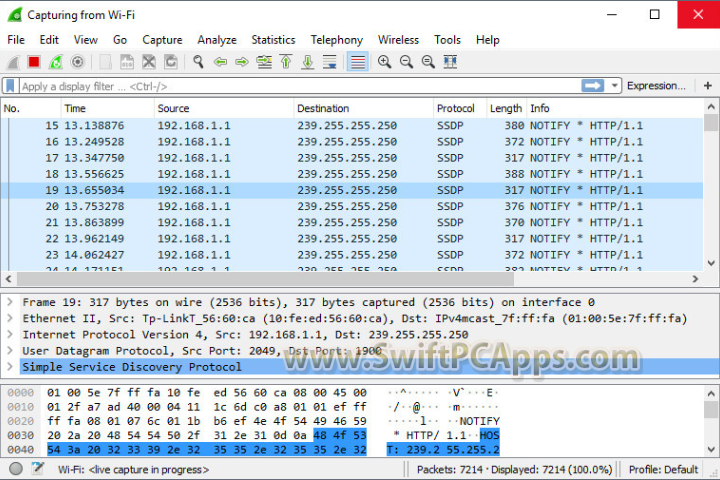Zoom out of packet text
720x480 pixels.
(406, 62)
